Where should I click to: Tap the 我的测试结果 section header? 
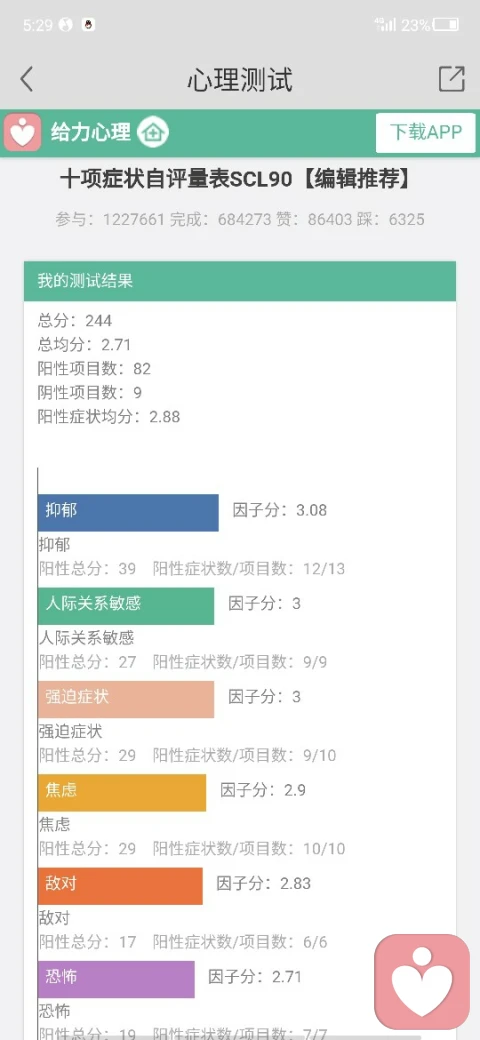pos(240,281)
